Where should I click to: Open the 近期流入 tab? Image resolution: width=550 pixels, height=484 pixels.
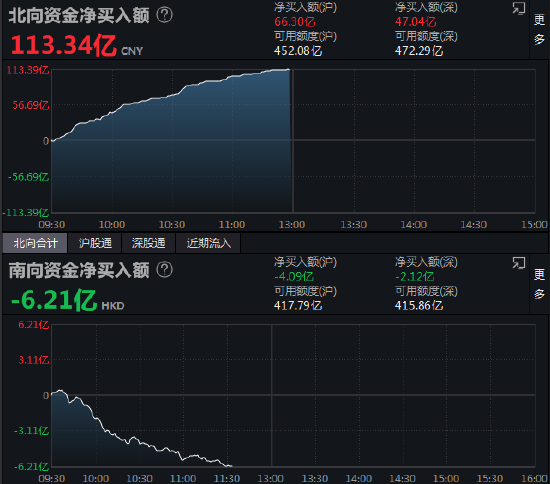click(208, 243)
